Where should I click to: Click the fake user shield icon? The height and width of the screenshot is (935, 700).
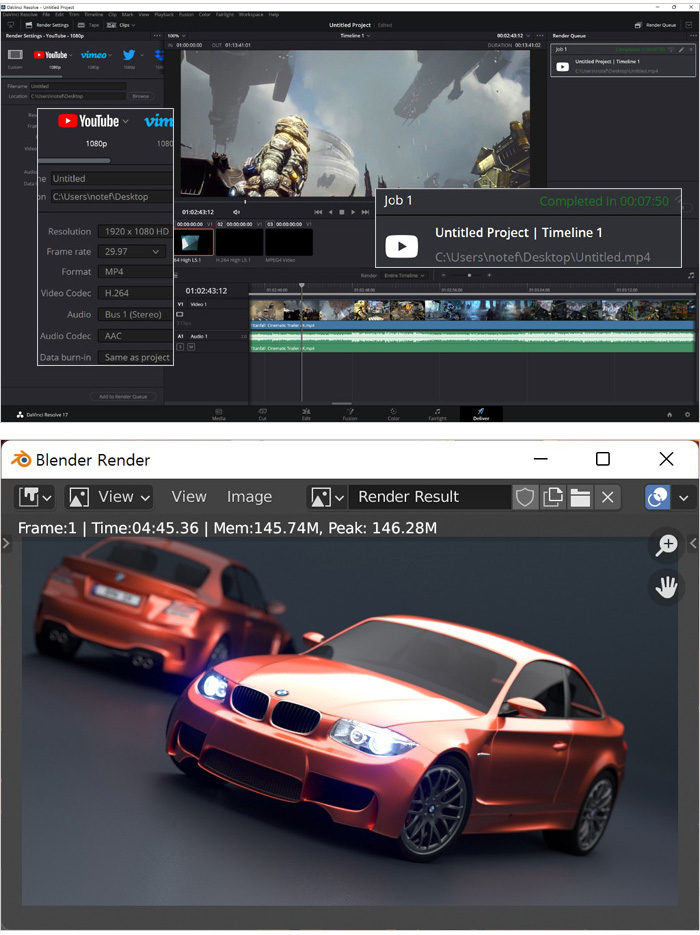pos(525,497)
